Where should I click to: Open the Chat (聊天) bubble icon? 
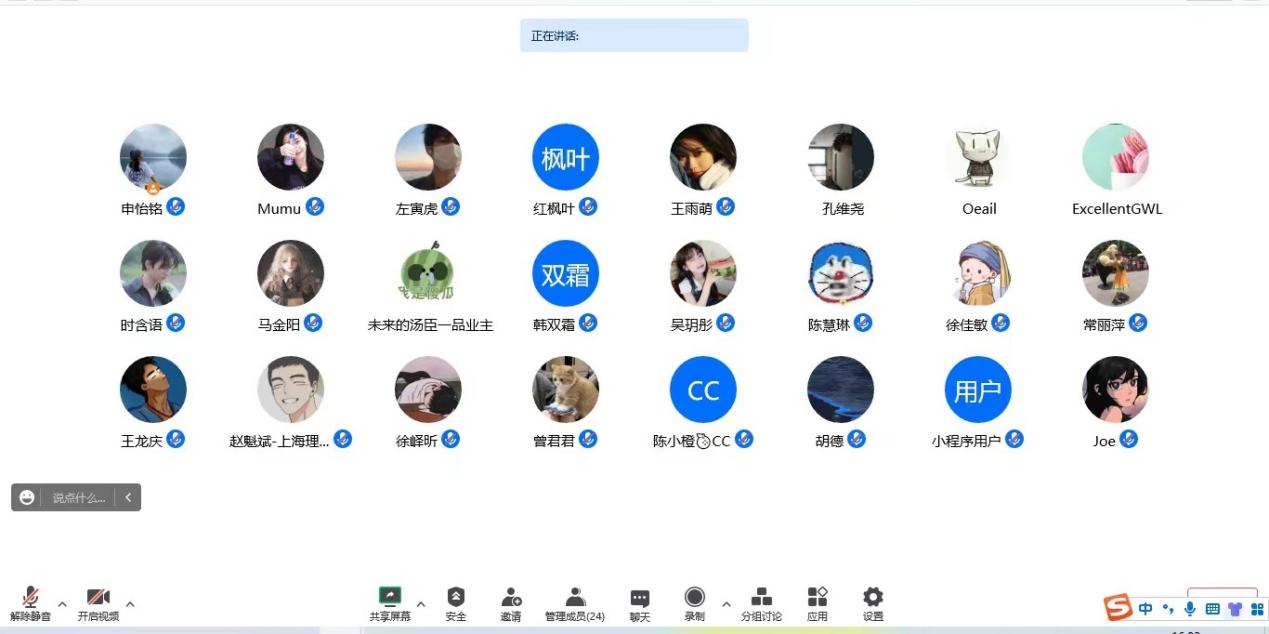[640, 603]
